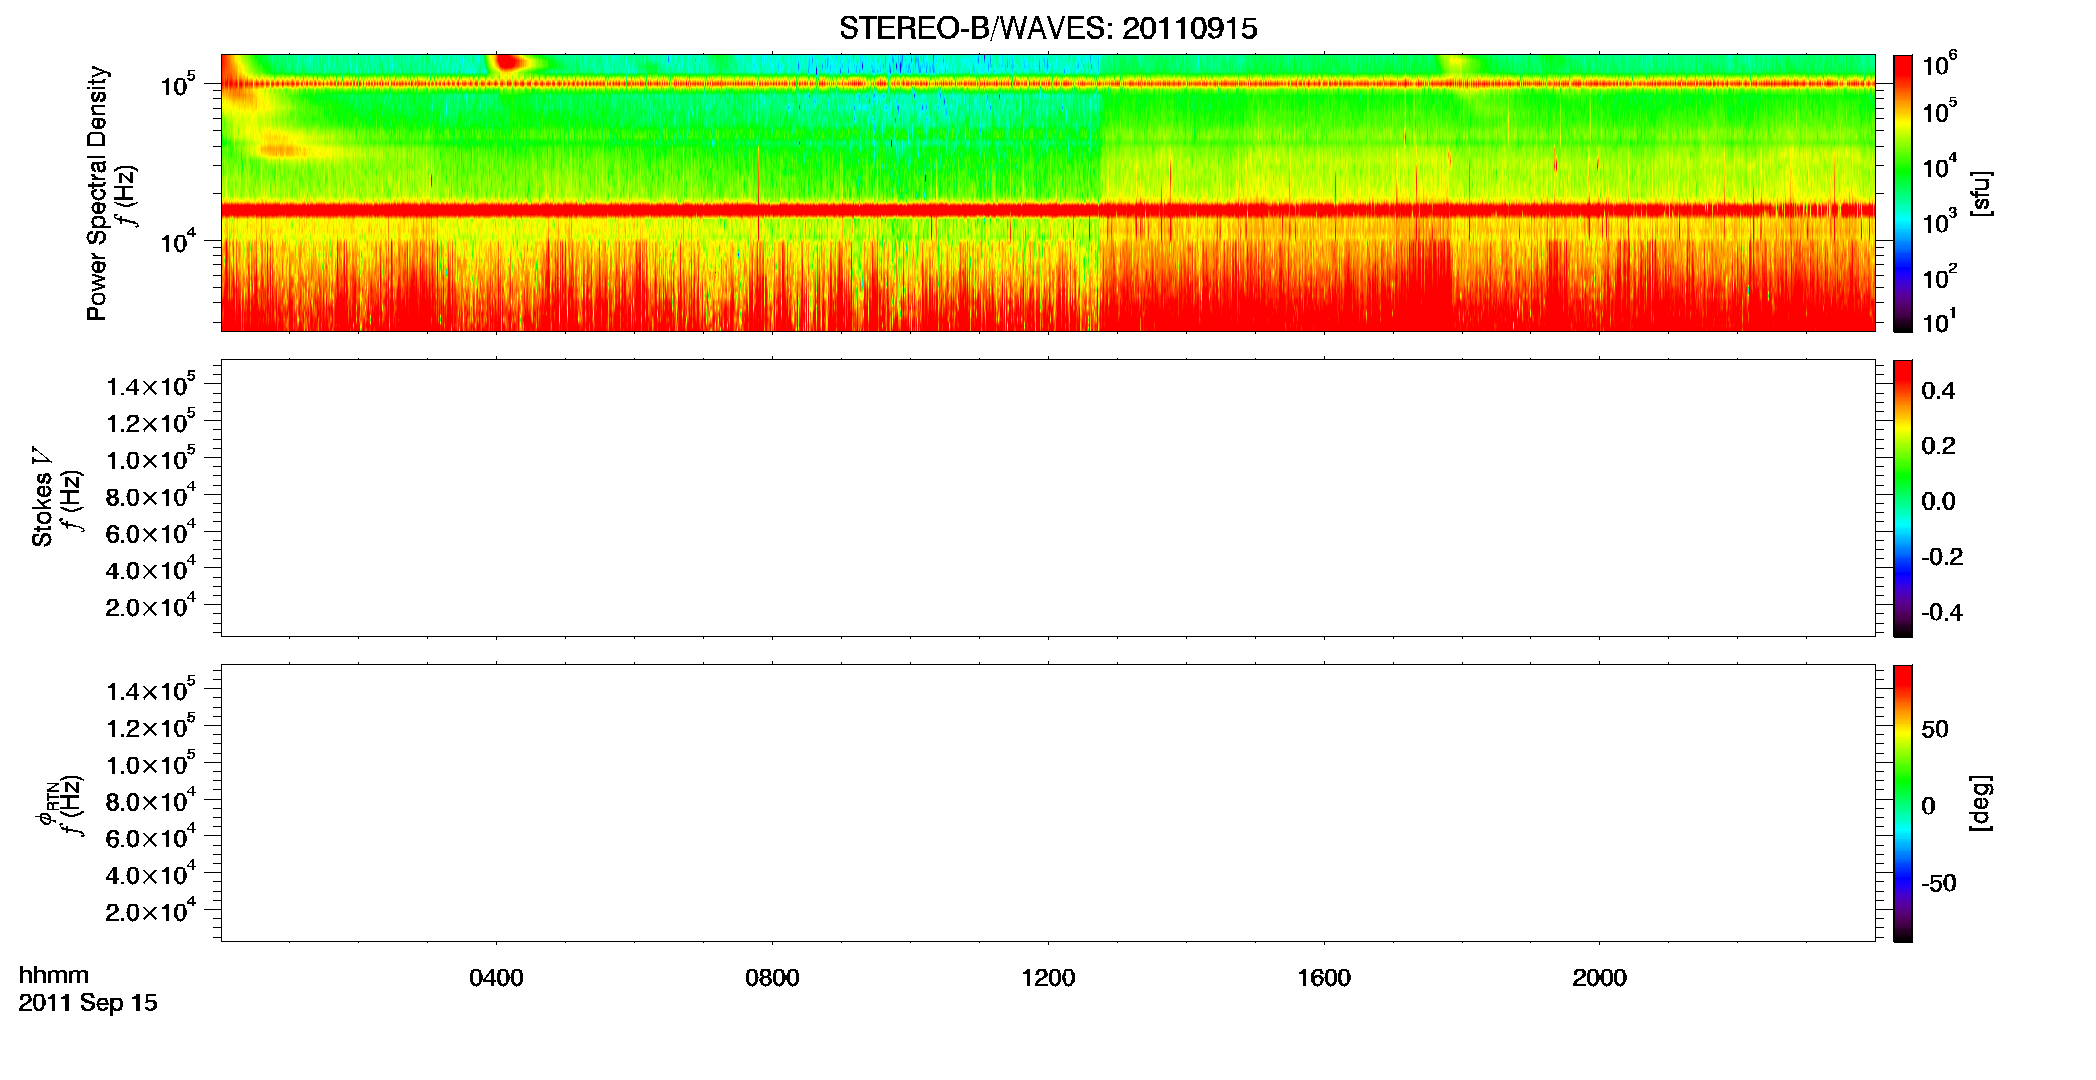Select the 2000 time axis label
Image resolution: width=2096 pixels, height=1080 pixels.
[x=1599, y=978]
